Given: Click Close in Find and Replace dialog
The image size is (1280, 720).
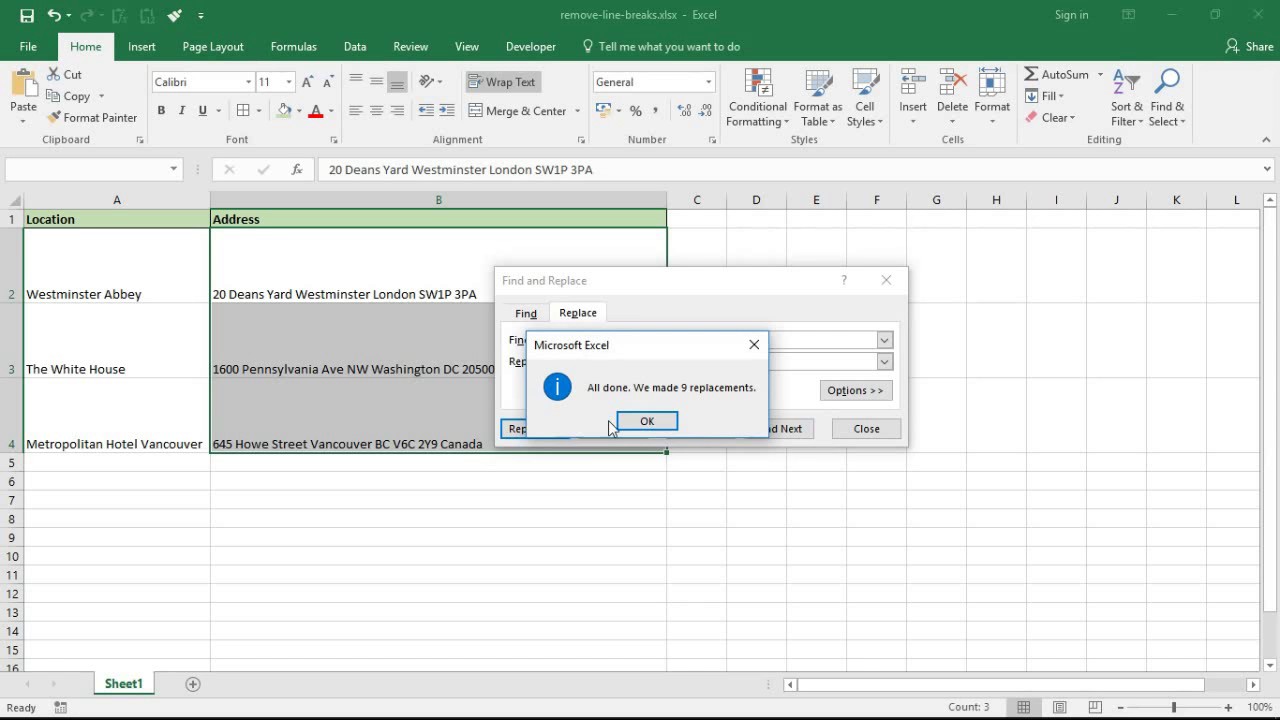Looking at the screenshot, I should tap(866, 429).
